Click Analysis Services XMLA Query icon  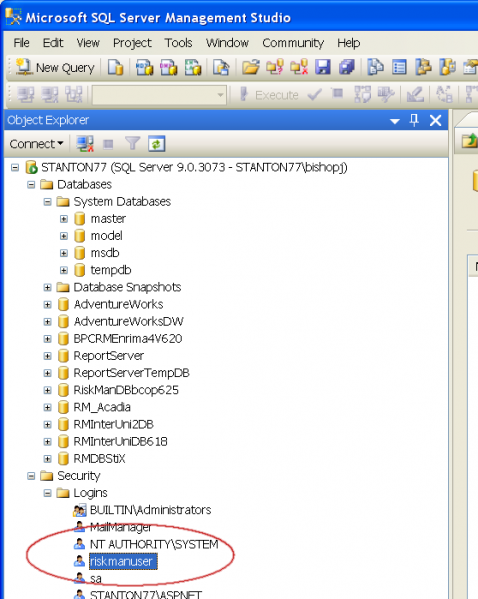click(x=193, y=68)
